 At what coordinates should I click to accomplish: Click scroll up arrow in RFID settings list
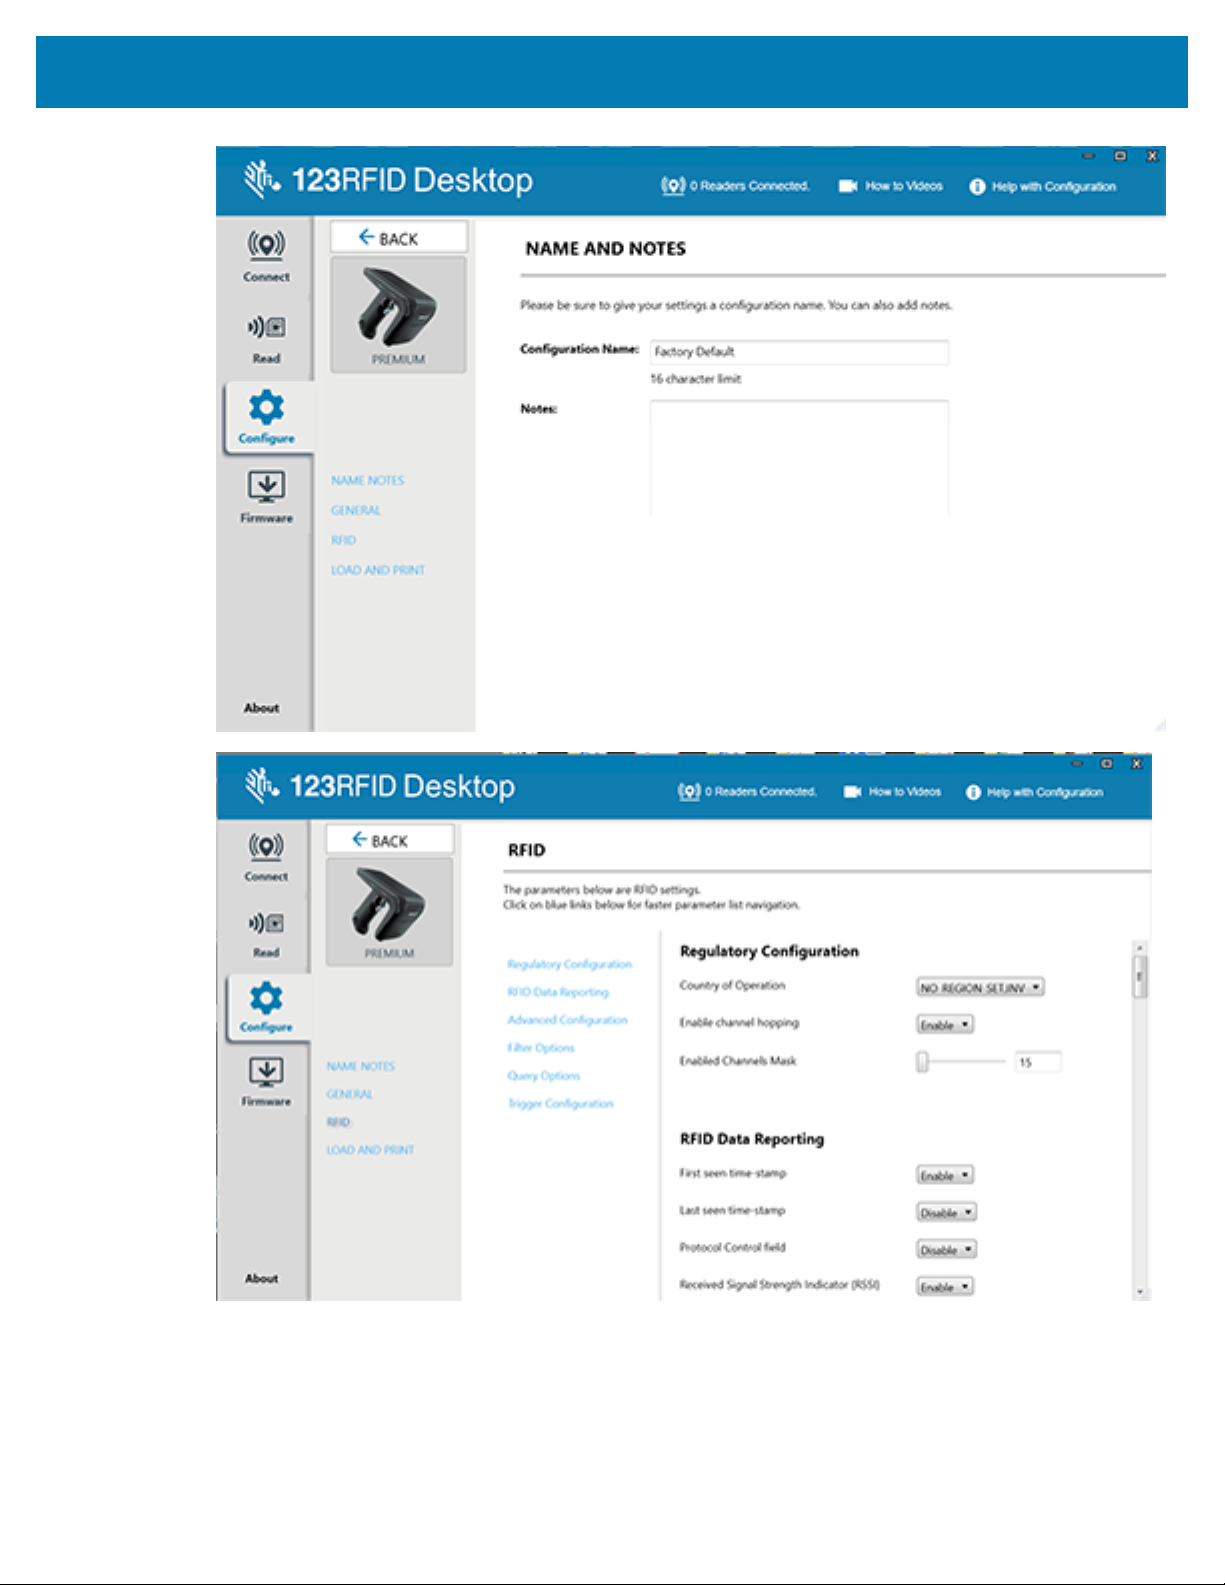coord(1140,947)
